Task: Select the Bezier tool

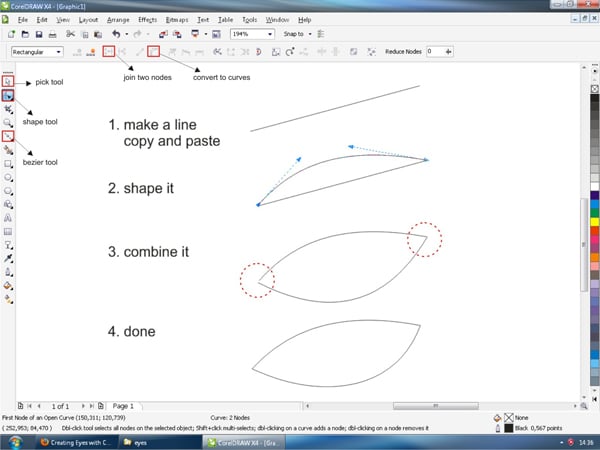Action: pos(8,135)
